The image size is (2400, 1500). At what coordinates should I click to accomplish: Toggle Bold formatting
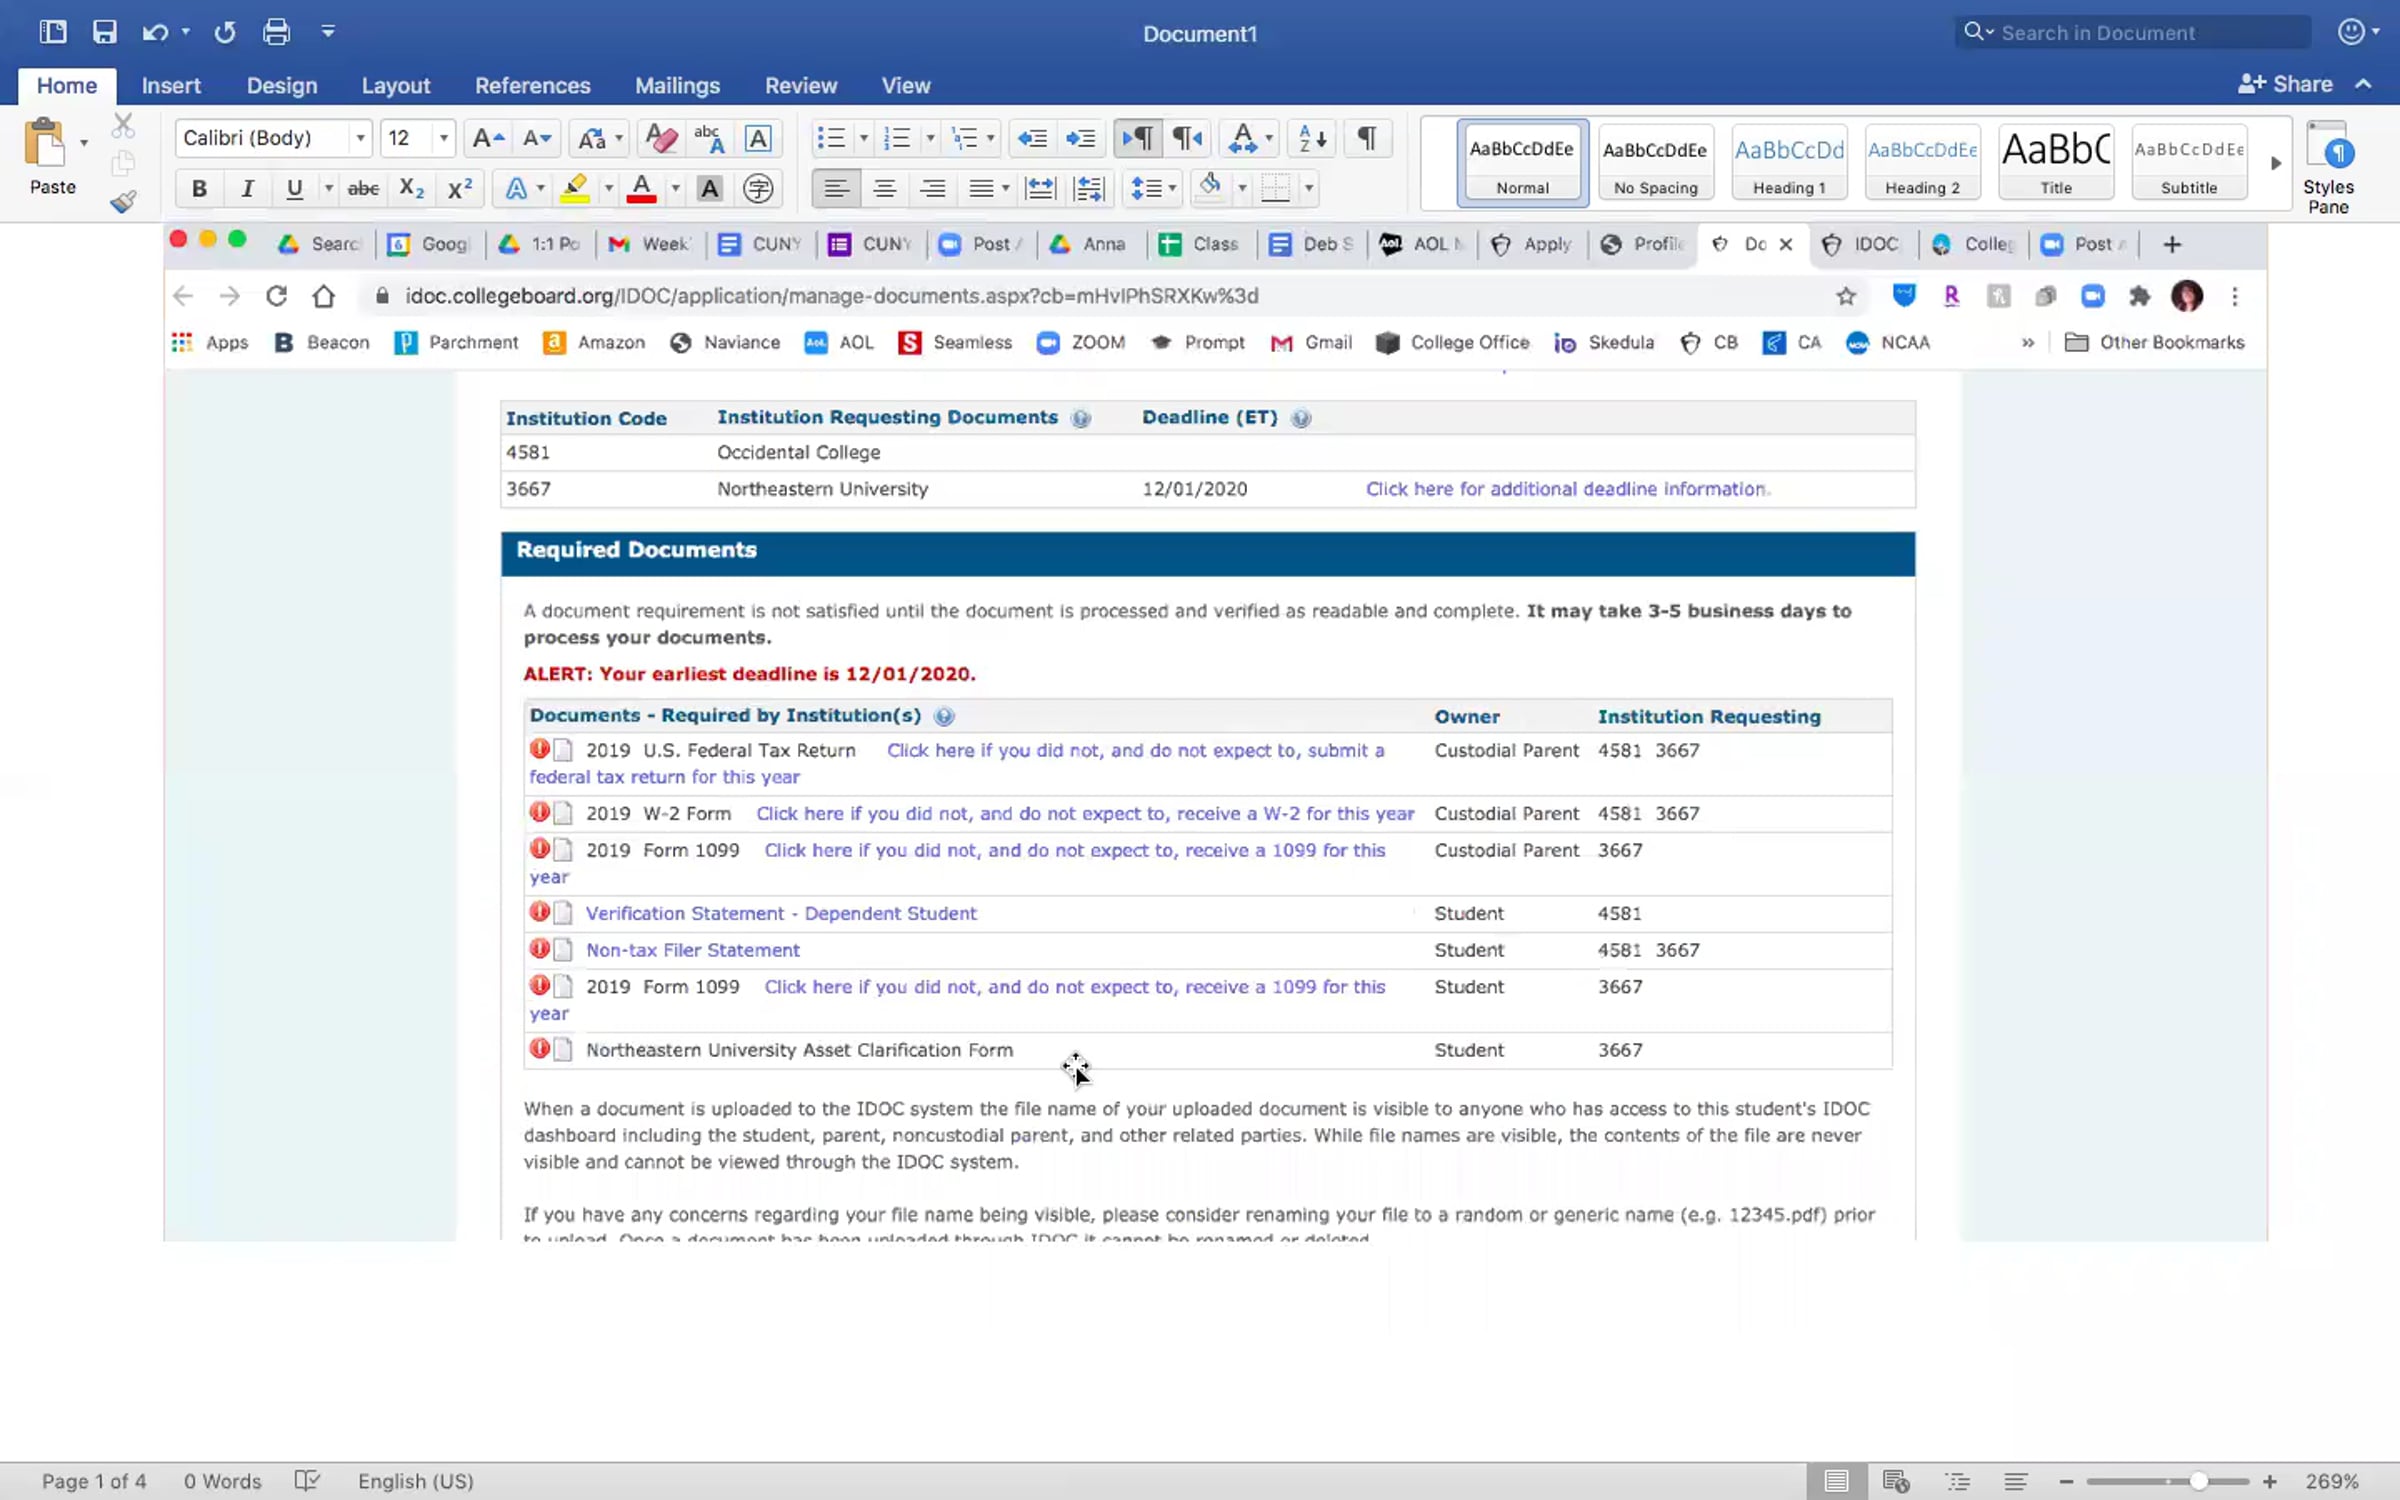[x=199, y=188]
